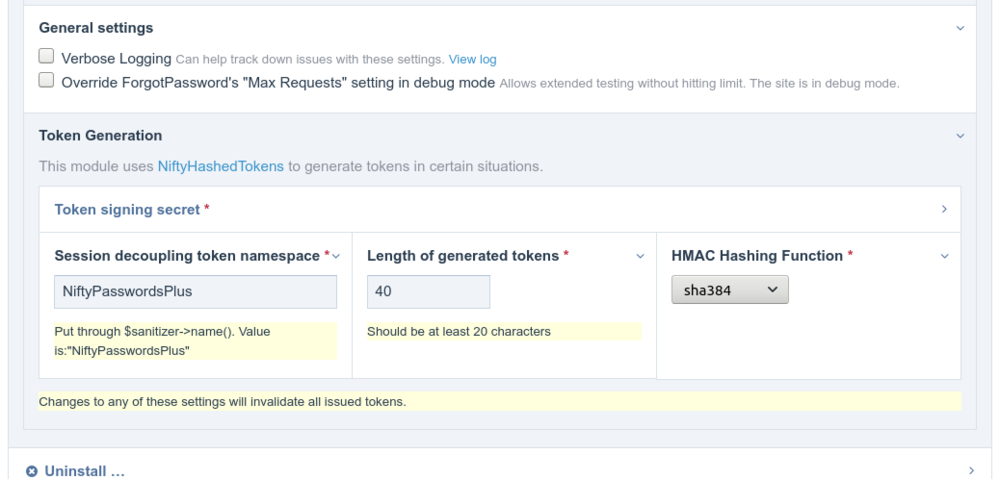Image resolution: width=1000 pixels, height=479 pixels.
Task: Click the Uninstall circle-x icon
Action: click(x=32, y=471)
